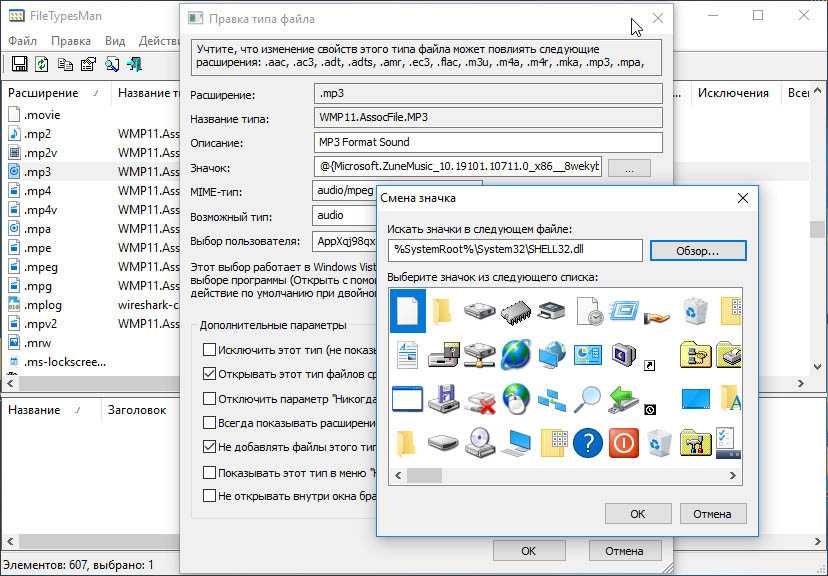
Task: Select the blue question mark icon
Action: tap(588, 443)
